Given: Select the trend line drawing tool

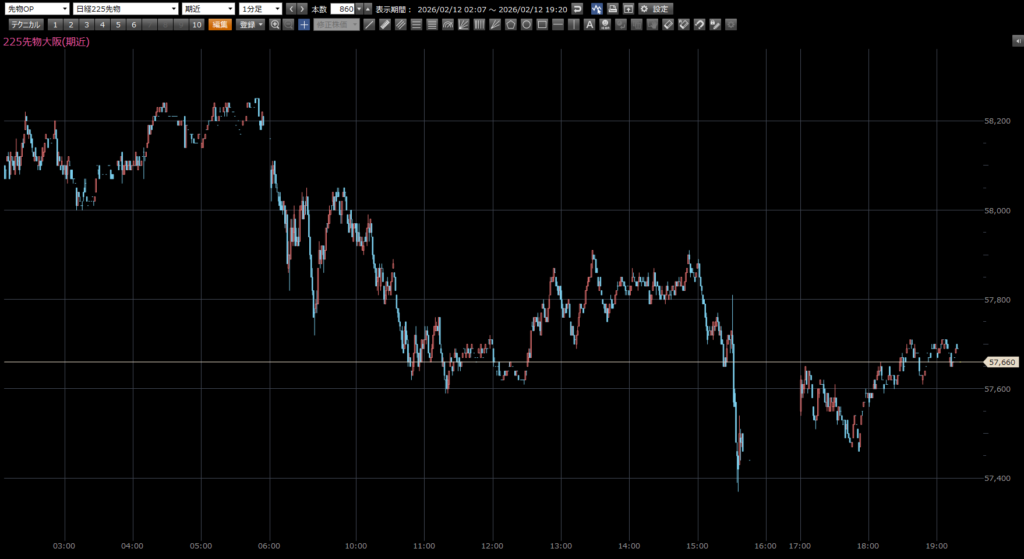Looking at the screenshot, I should coord(369,24).
